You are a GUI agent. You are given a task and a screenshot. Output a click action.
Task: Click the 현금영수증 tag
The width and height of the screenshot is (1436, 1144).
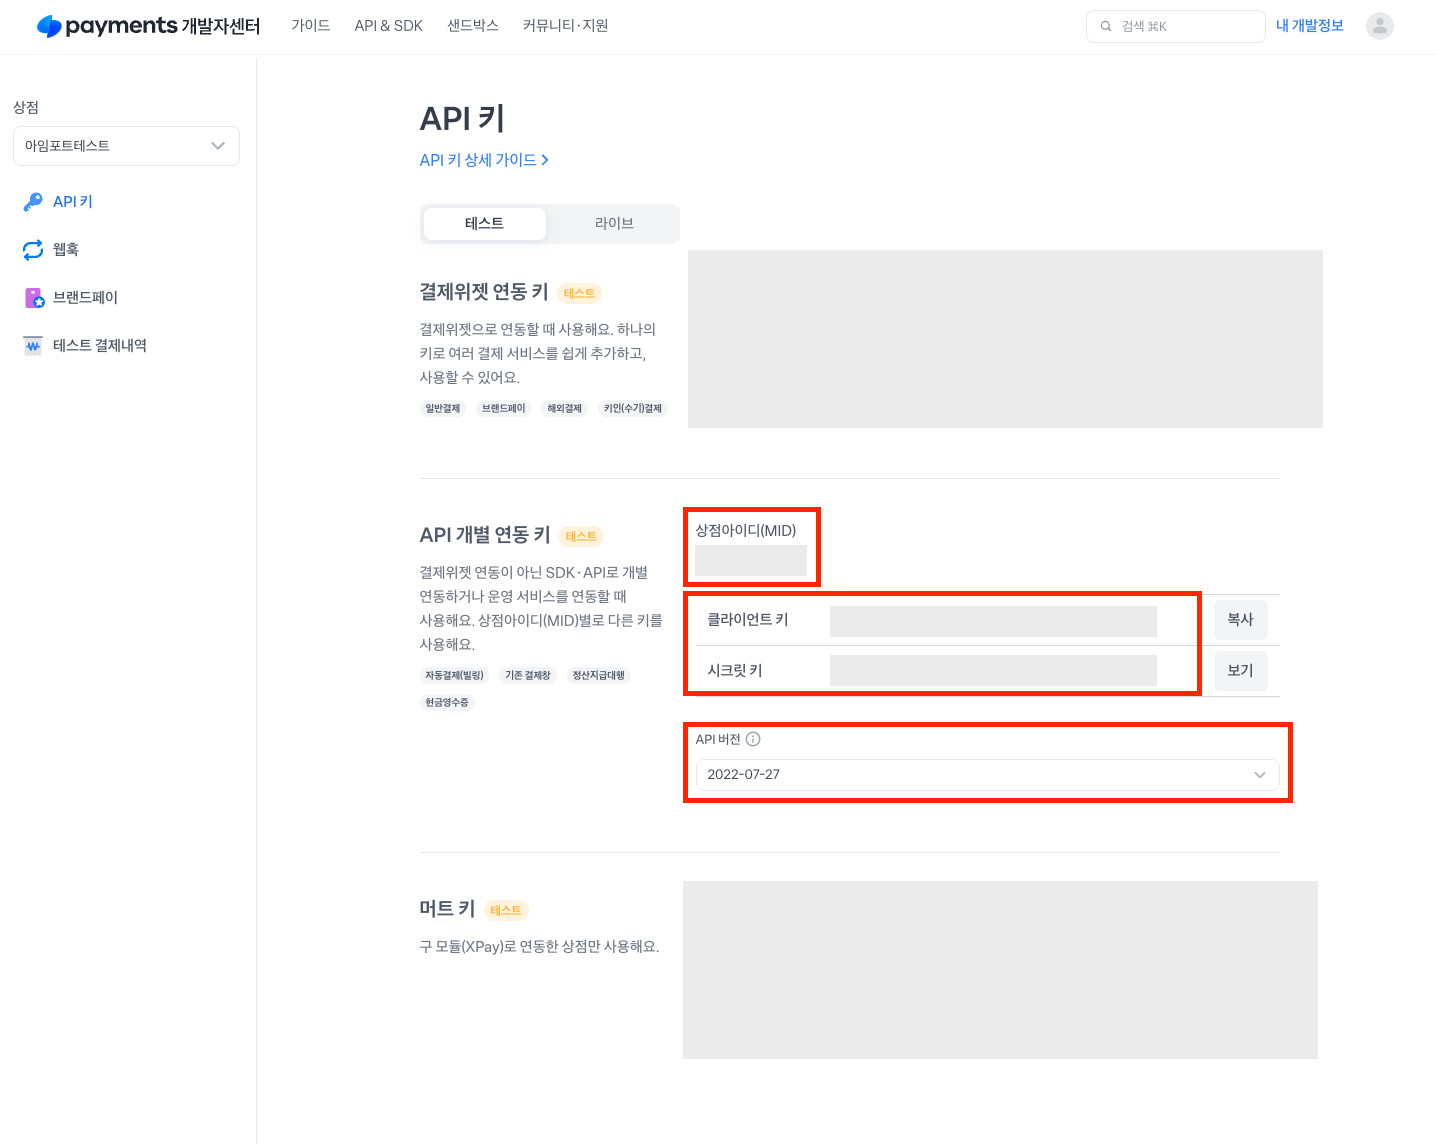point(447,703)
